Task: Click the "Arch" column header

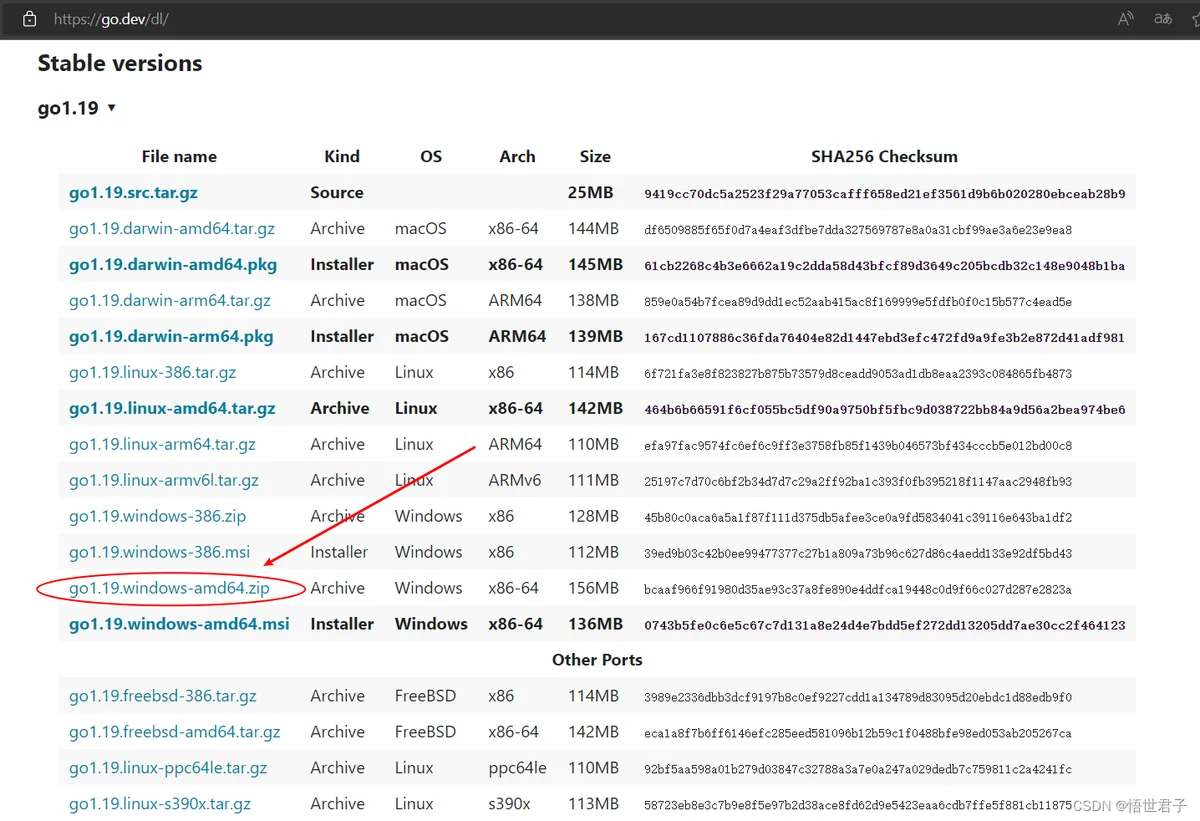Action: (x=517, y=157)
